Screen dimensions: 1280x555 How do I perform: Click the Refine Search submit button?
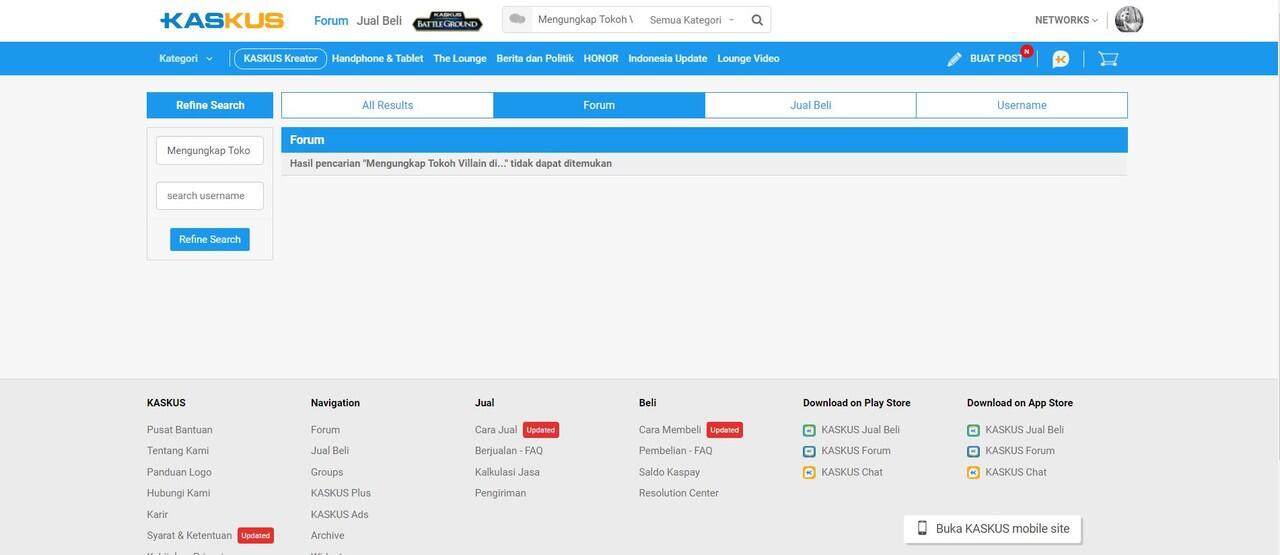210,239
